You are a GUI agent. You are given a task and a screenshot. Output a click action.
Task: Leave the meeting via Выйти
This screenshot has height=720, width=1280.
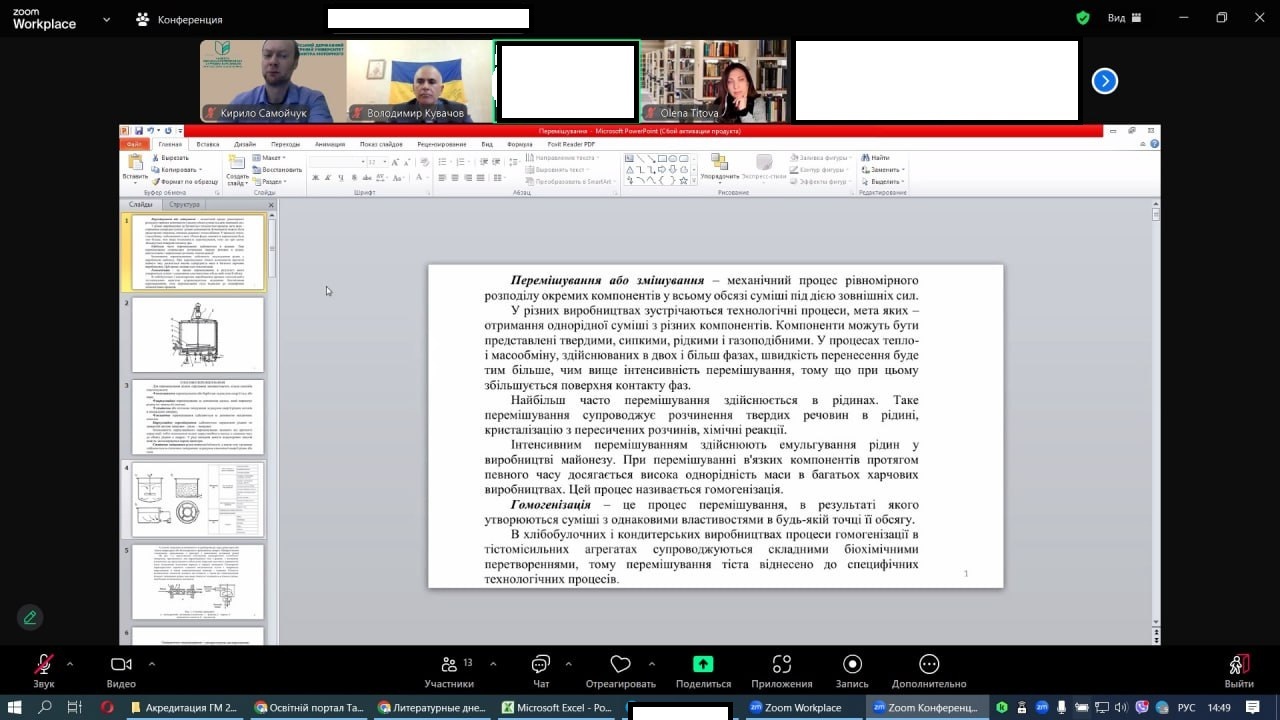[1238, 665]
